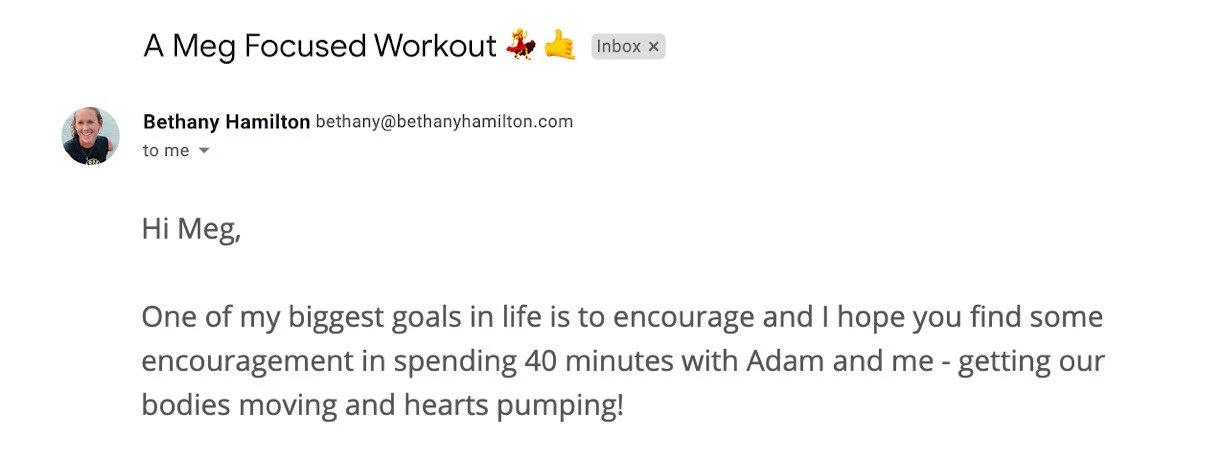Click the subject "A Meg Focused Workout"

319,46
